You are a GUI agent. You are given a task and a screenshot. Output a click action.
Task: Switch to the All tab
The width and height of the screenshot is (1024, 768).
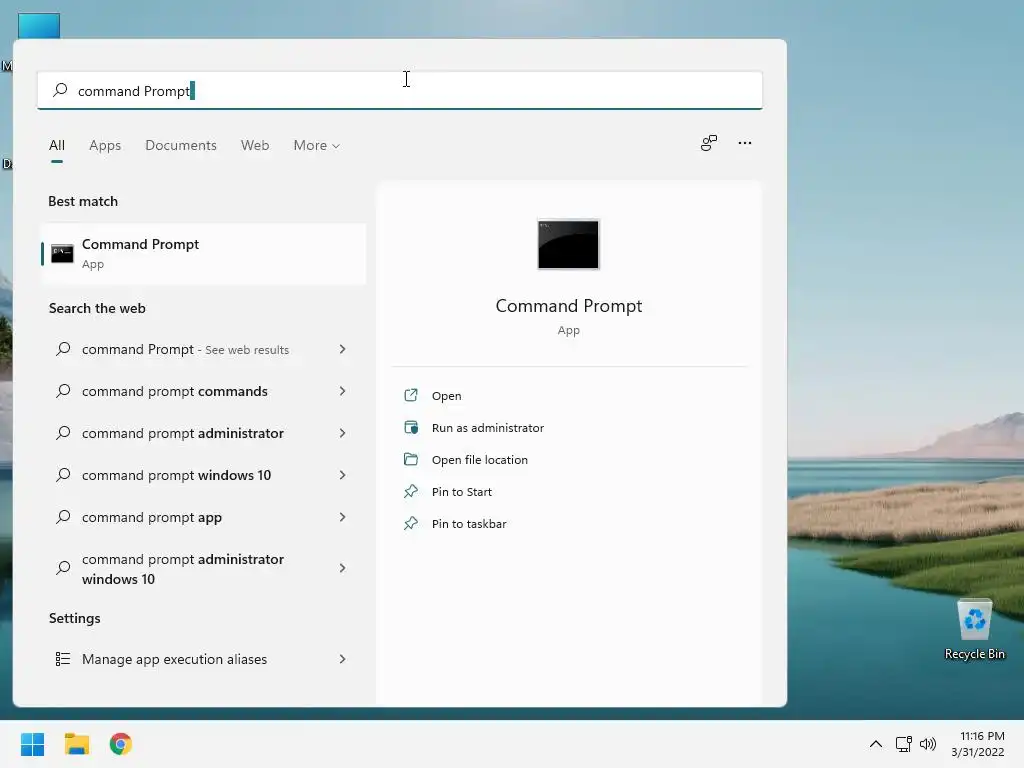pyautogui.click(x=57, y=146)
